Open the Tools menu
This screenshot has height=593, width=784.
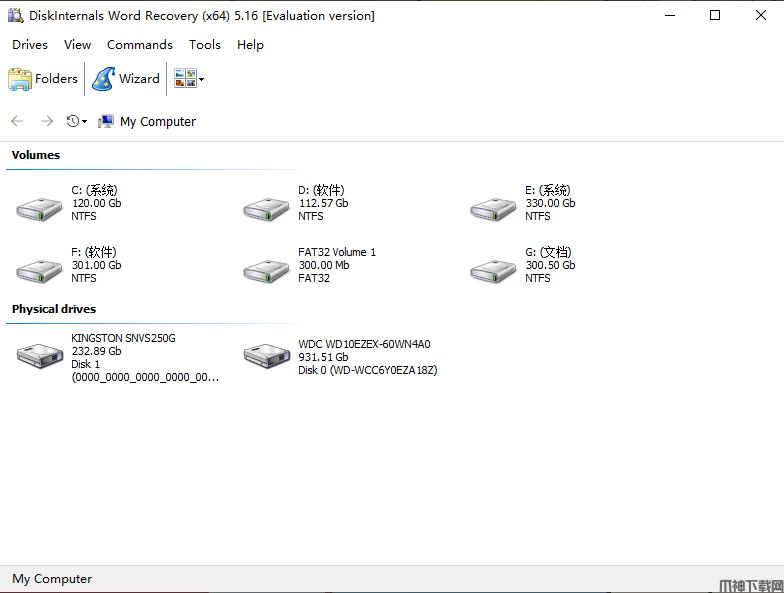[x=205, y=44]
